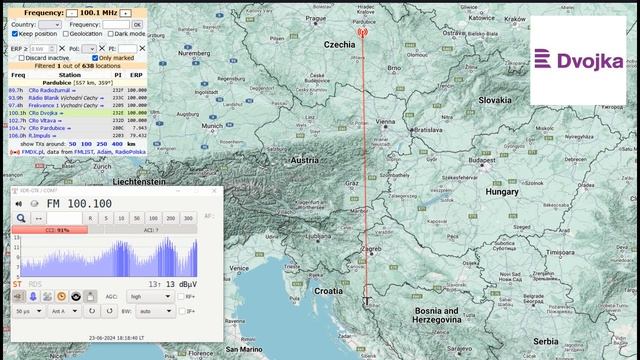
Task: Enable the IF+ checkbox in XDR-GTK
Action: 182,311
